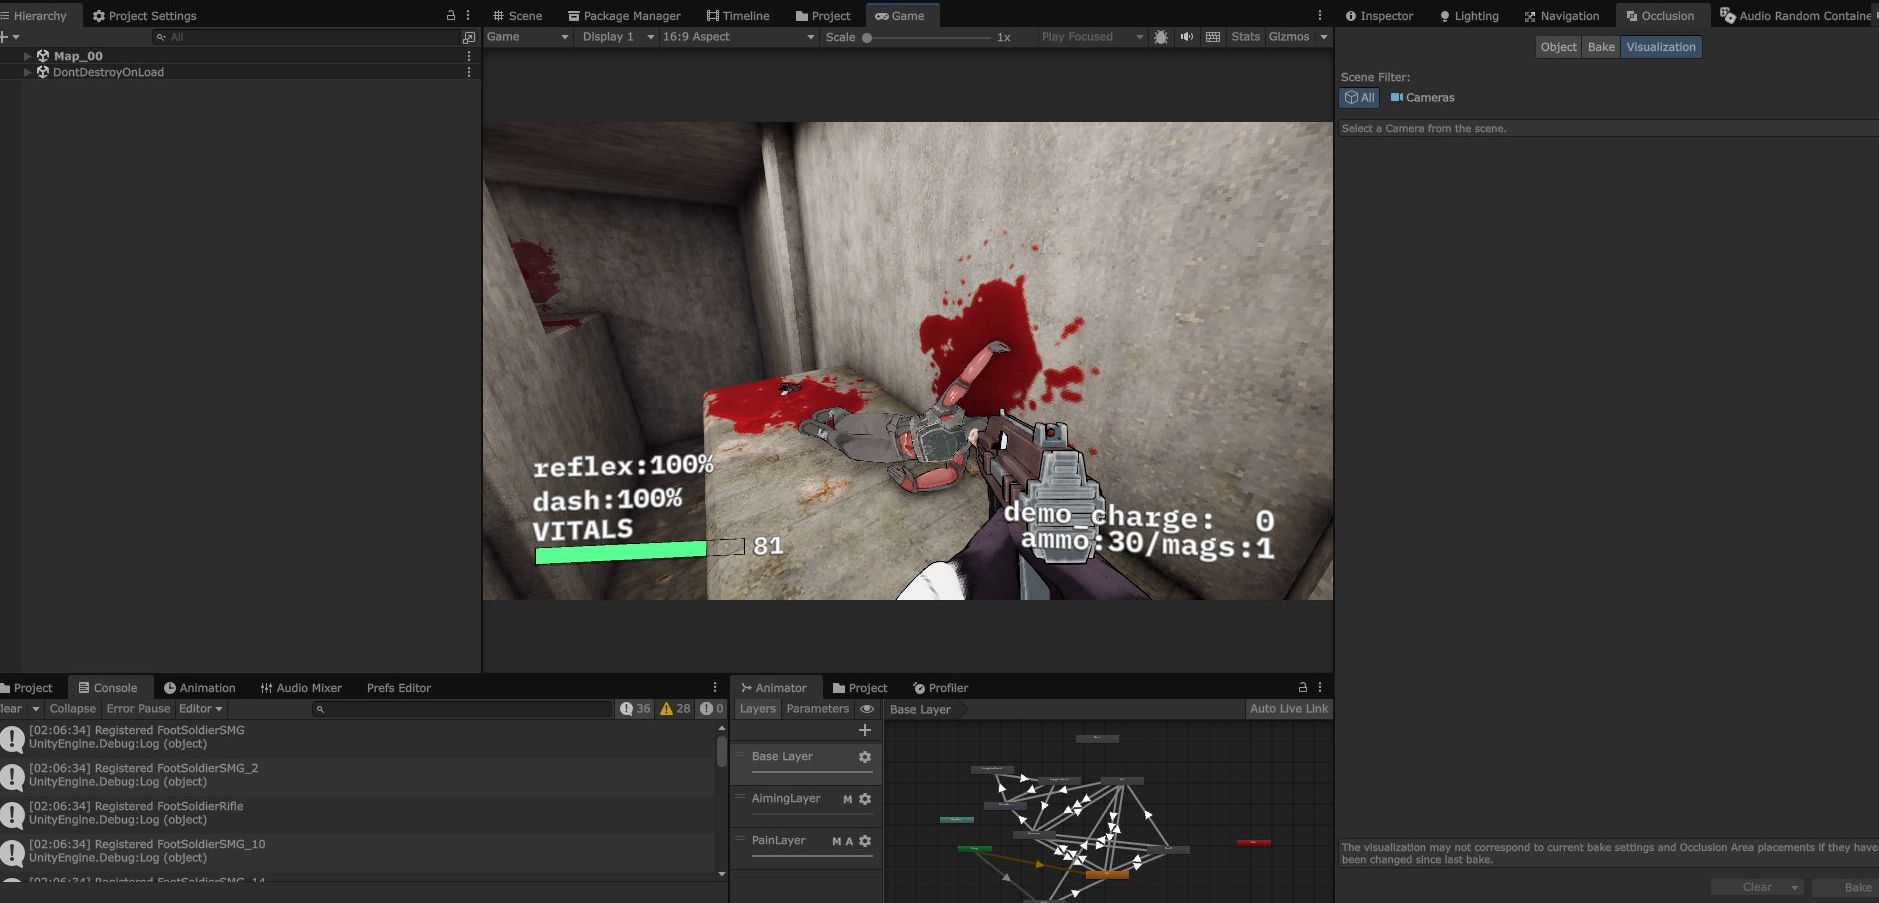Toggle the Hierarchy panel lock icon

coord(450,15)
